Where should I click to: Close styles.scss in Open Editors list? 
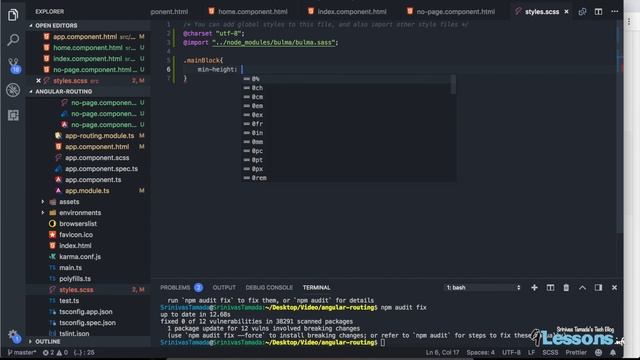tap(38, 80)
